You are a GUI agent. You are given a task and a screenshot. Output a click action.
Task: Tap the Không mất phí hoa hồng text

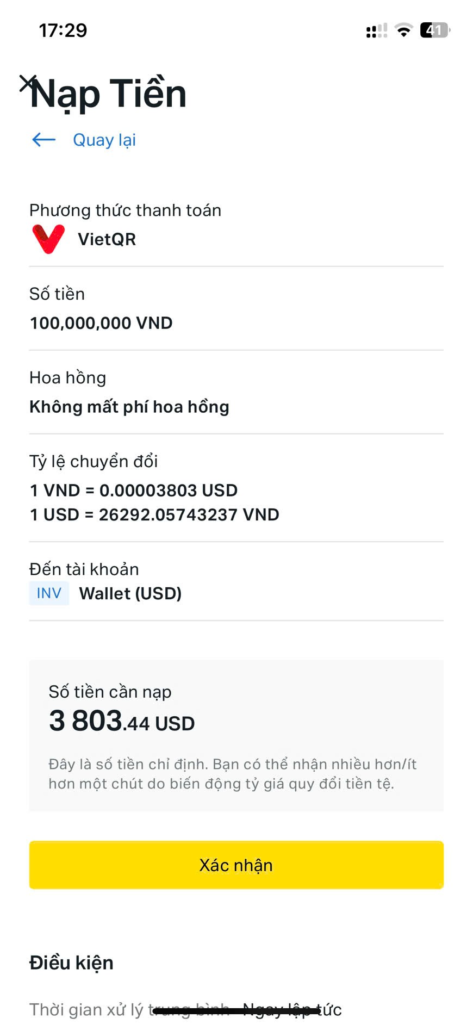129,408
